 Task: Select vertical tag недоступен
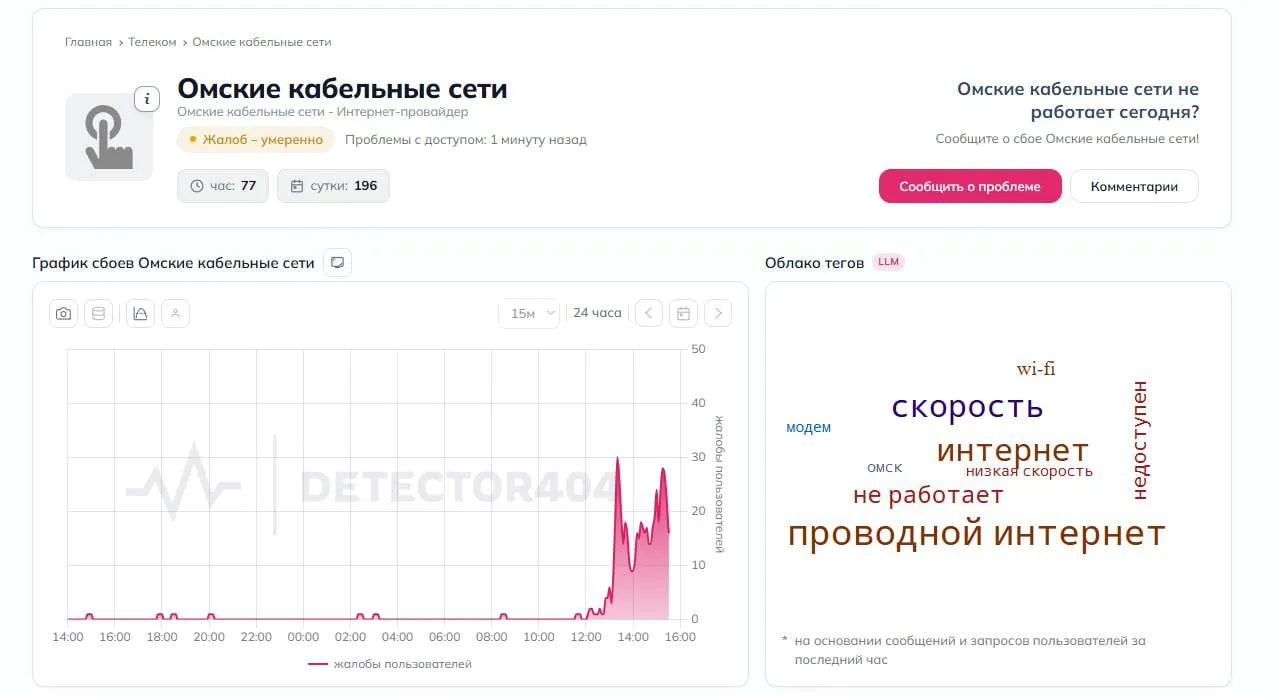pos(1140,440)
